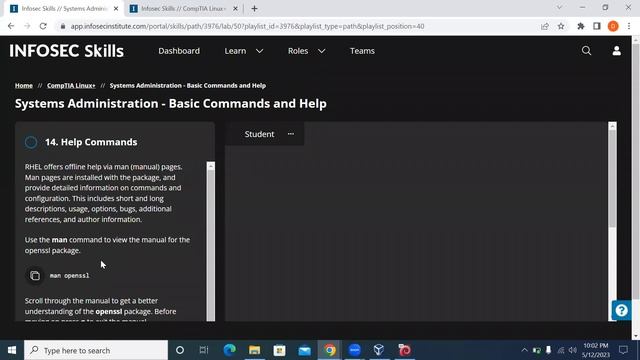The width and height of the screenshot is (640, 360).
Task: Click the browser address bar URL
Action: click(247, 26)
